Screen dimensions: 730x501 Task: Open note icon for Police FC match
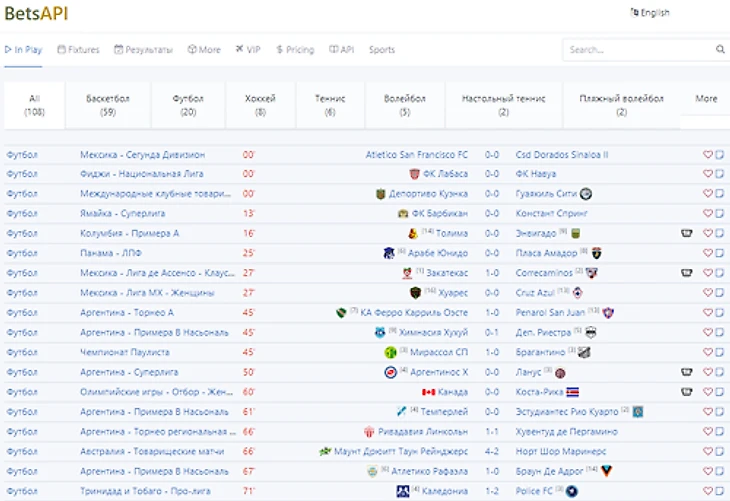tap(719, 491)
